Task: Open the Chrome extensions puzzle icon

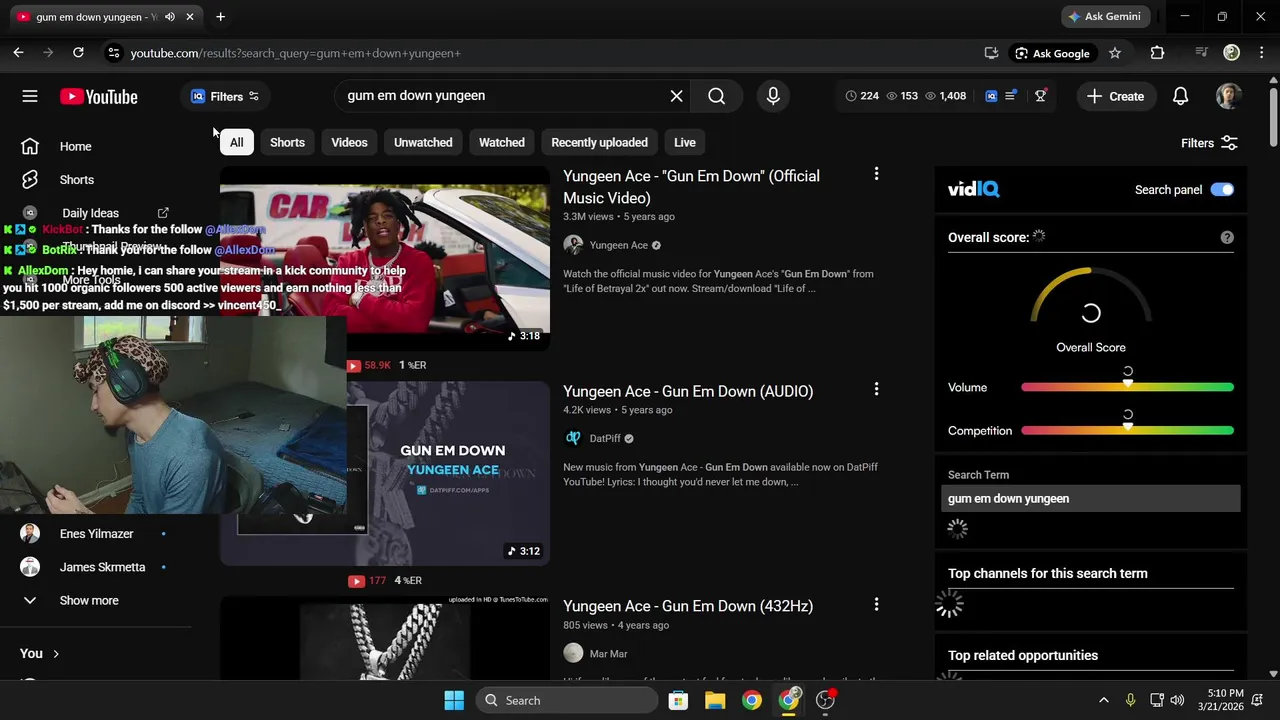Action: pyautogui.click(x=1157, y=53)
